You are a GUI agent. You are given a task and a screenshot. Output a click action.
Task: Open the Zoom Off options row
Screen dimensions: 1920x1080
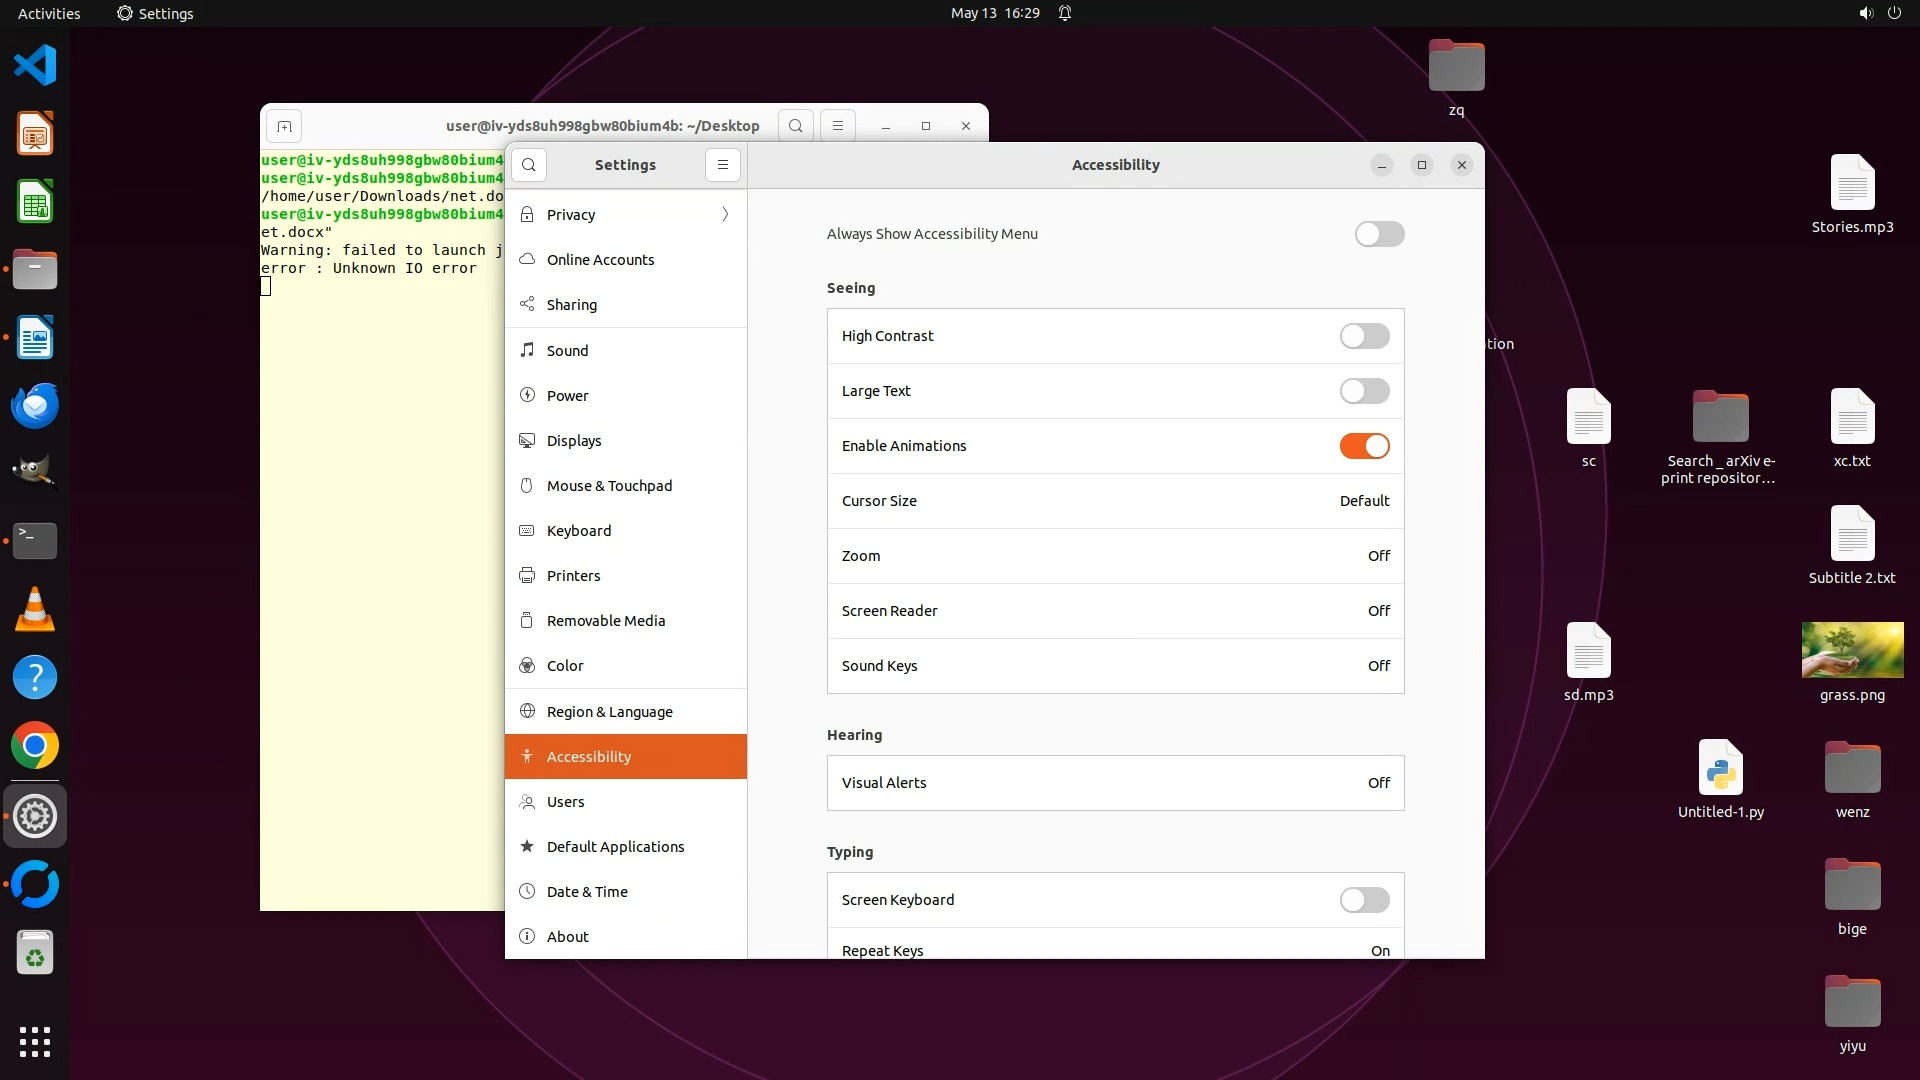pos(1115,556)
